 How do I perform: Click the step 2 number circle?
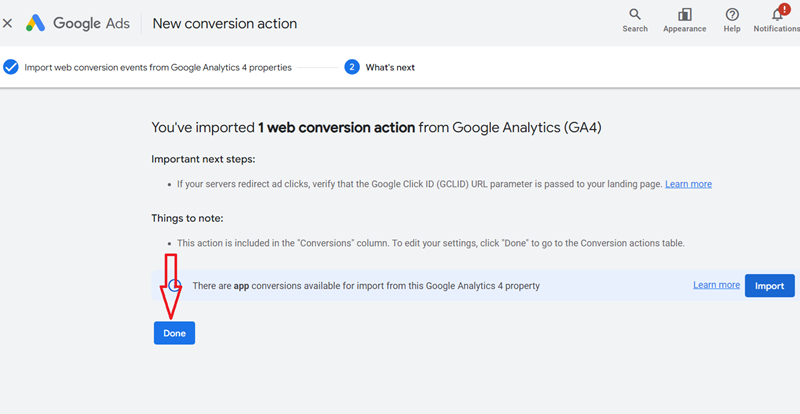click(352, 67)
